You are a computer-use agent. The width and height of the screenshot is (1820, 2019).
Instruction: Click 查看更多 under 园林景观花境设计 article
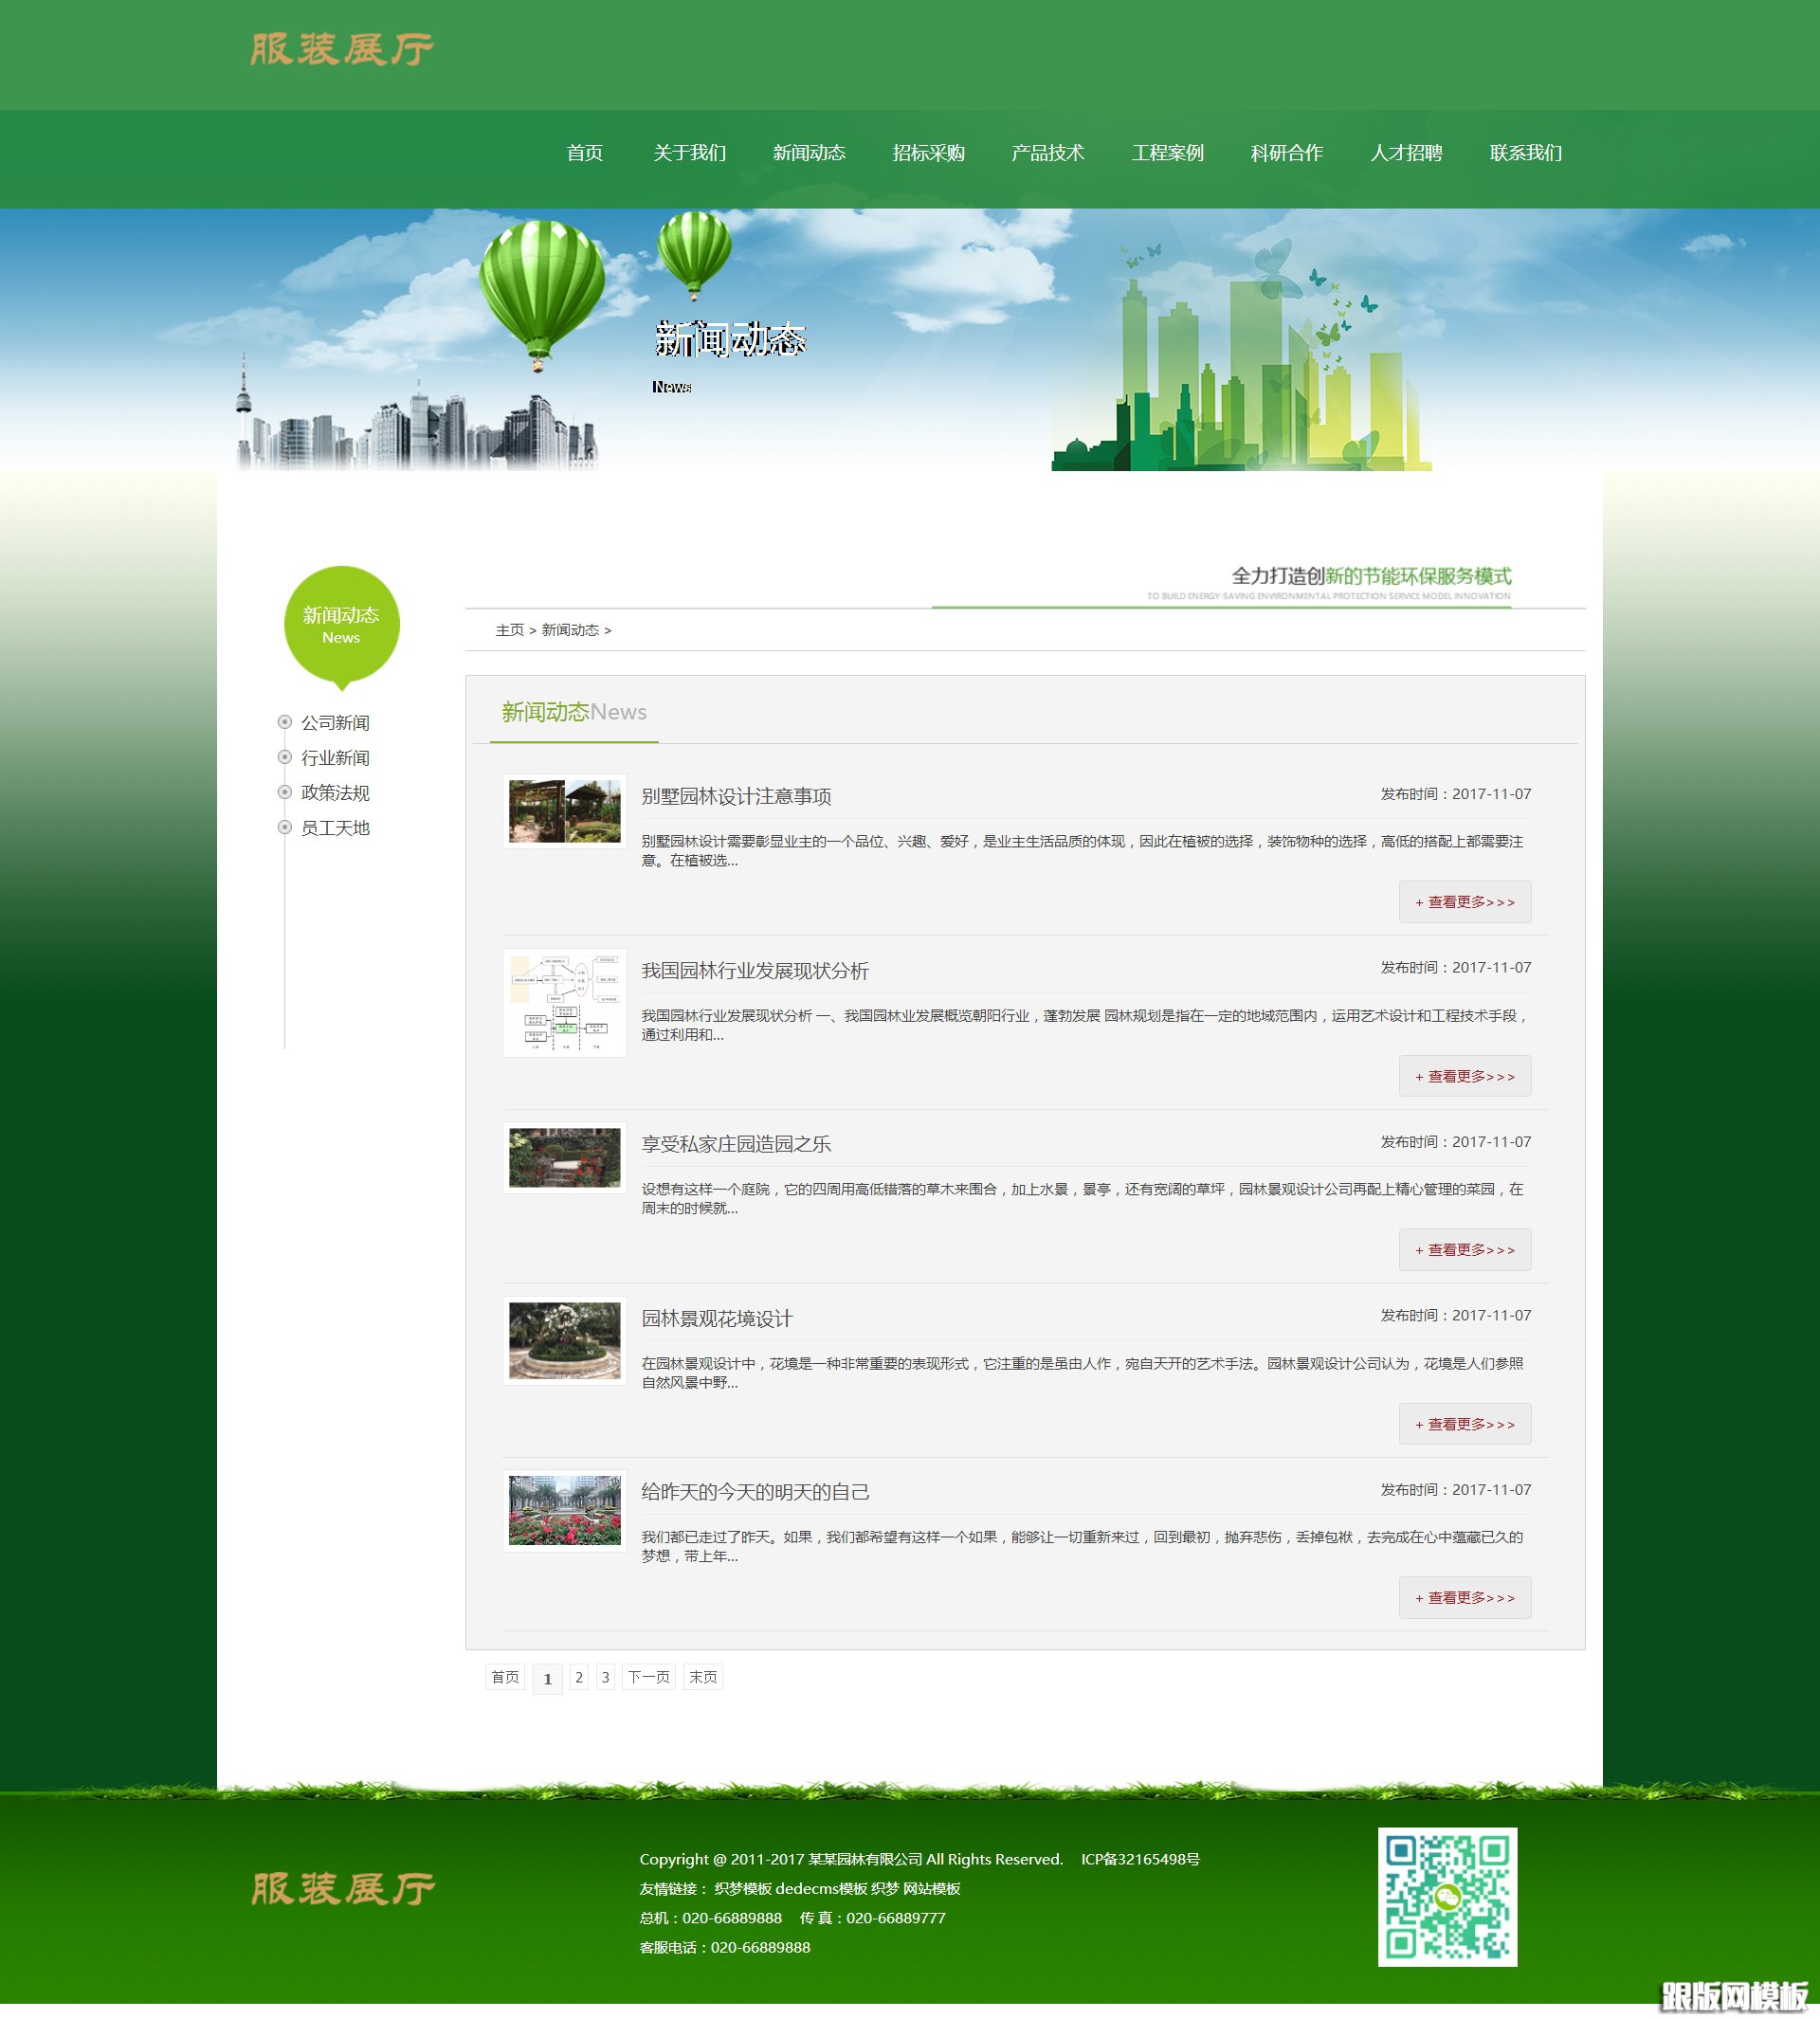pyautogui.click(x=1464, y=1423)
